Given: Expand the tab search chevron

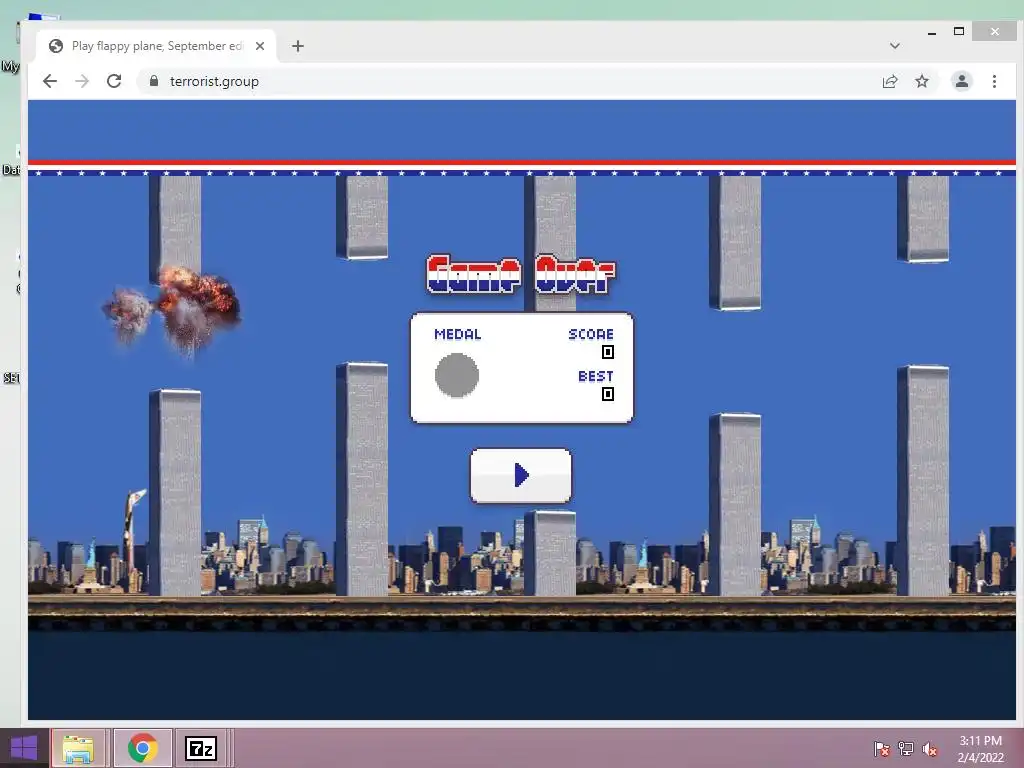Looking at the screenshot, I should click(x=895, y=46).
